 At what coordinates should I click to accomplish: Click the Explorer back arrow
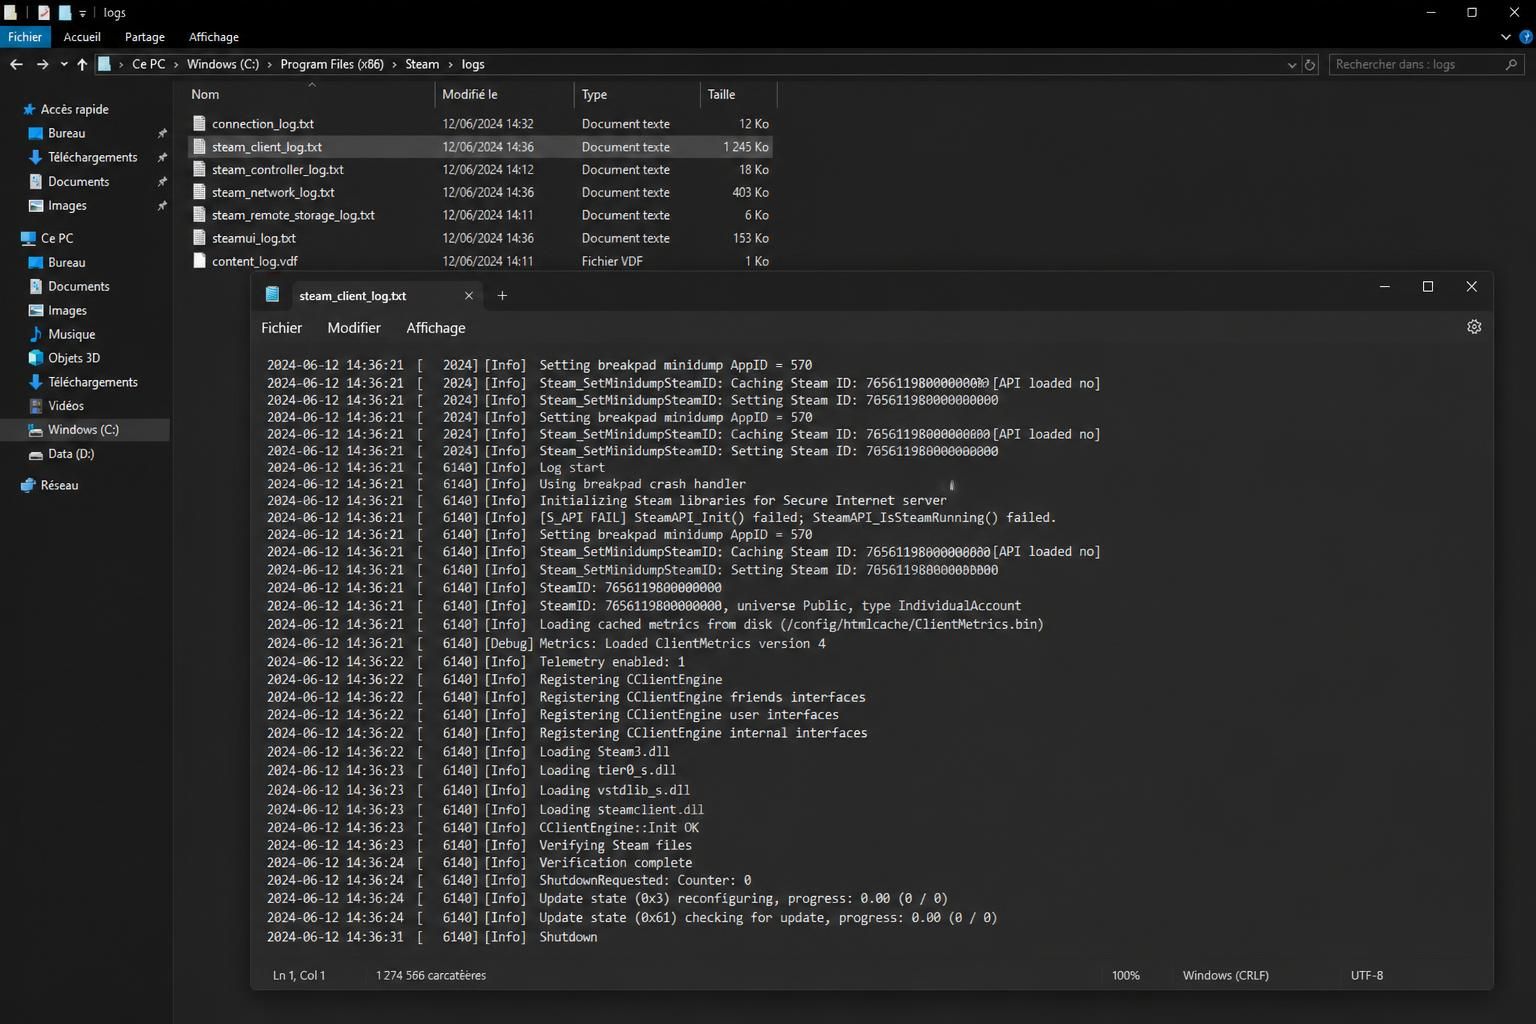16,64
